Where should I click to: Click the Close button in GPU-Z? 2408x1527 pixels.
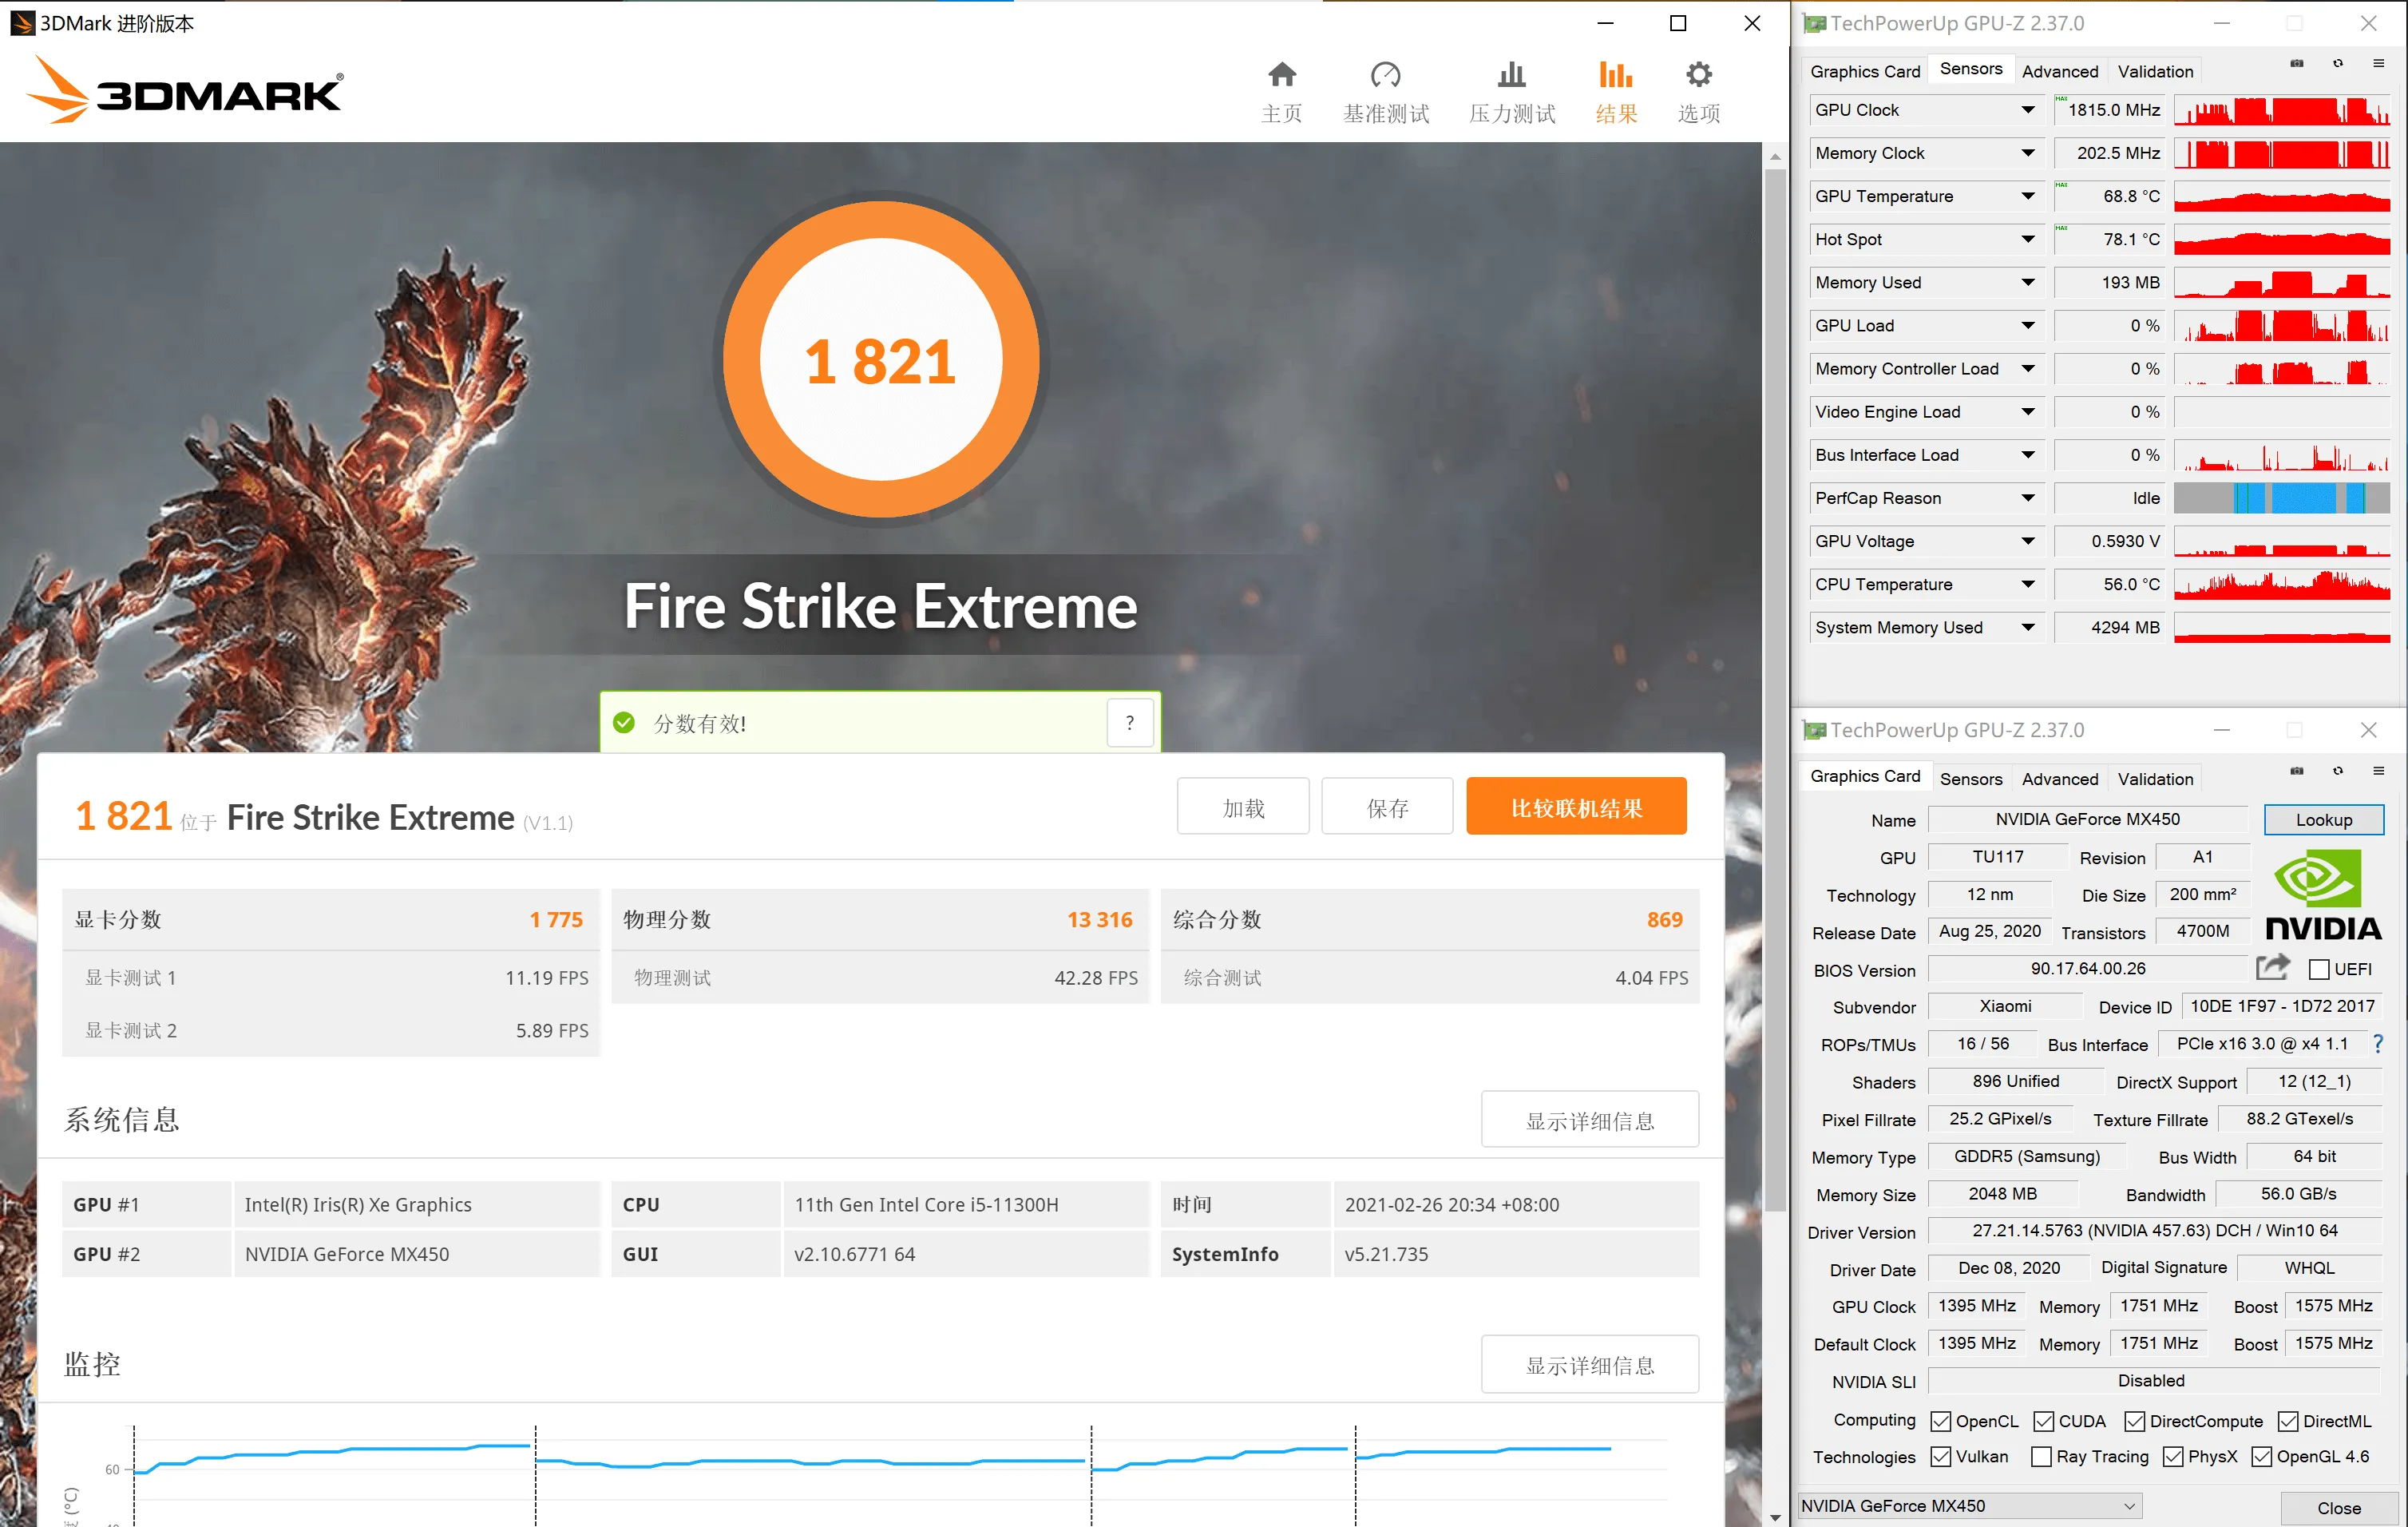(x=2339, y=1507)
